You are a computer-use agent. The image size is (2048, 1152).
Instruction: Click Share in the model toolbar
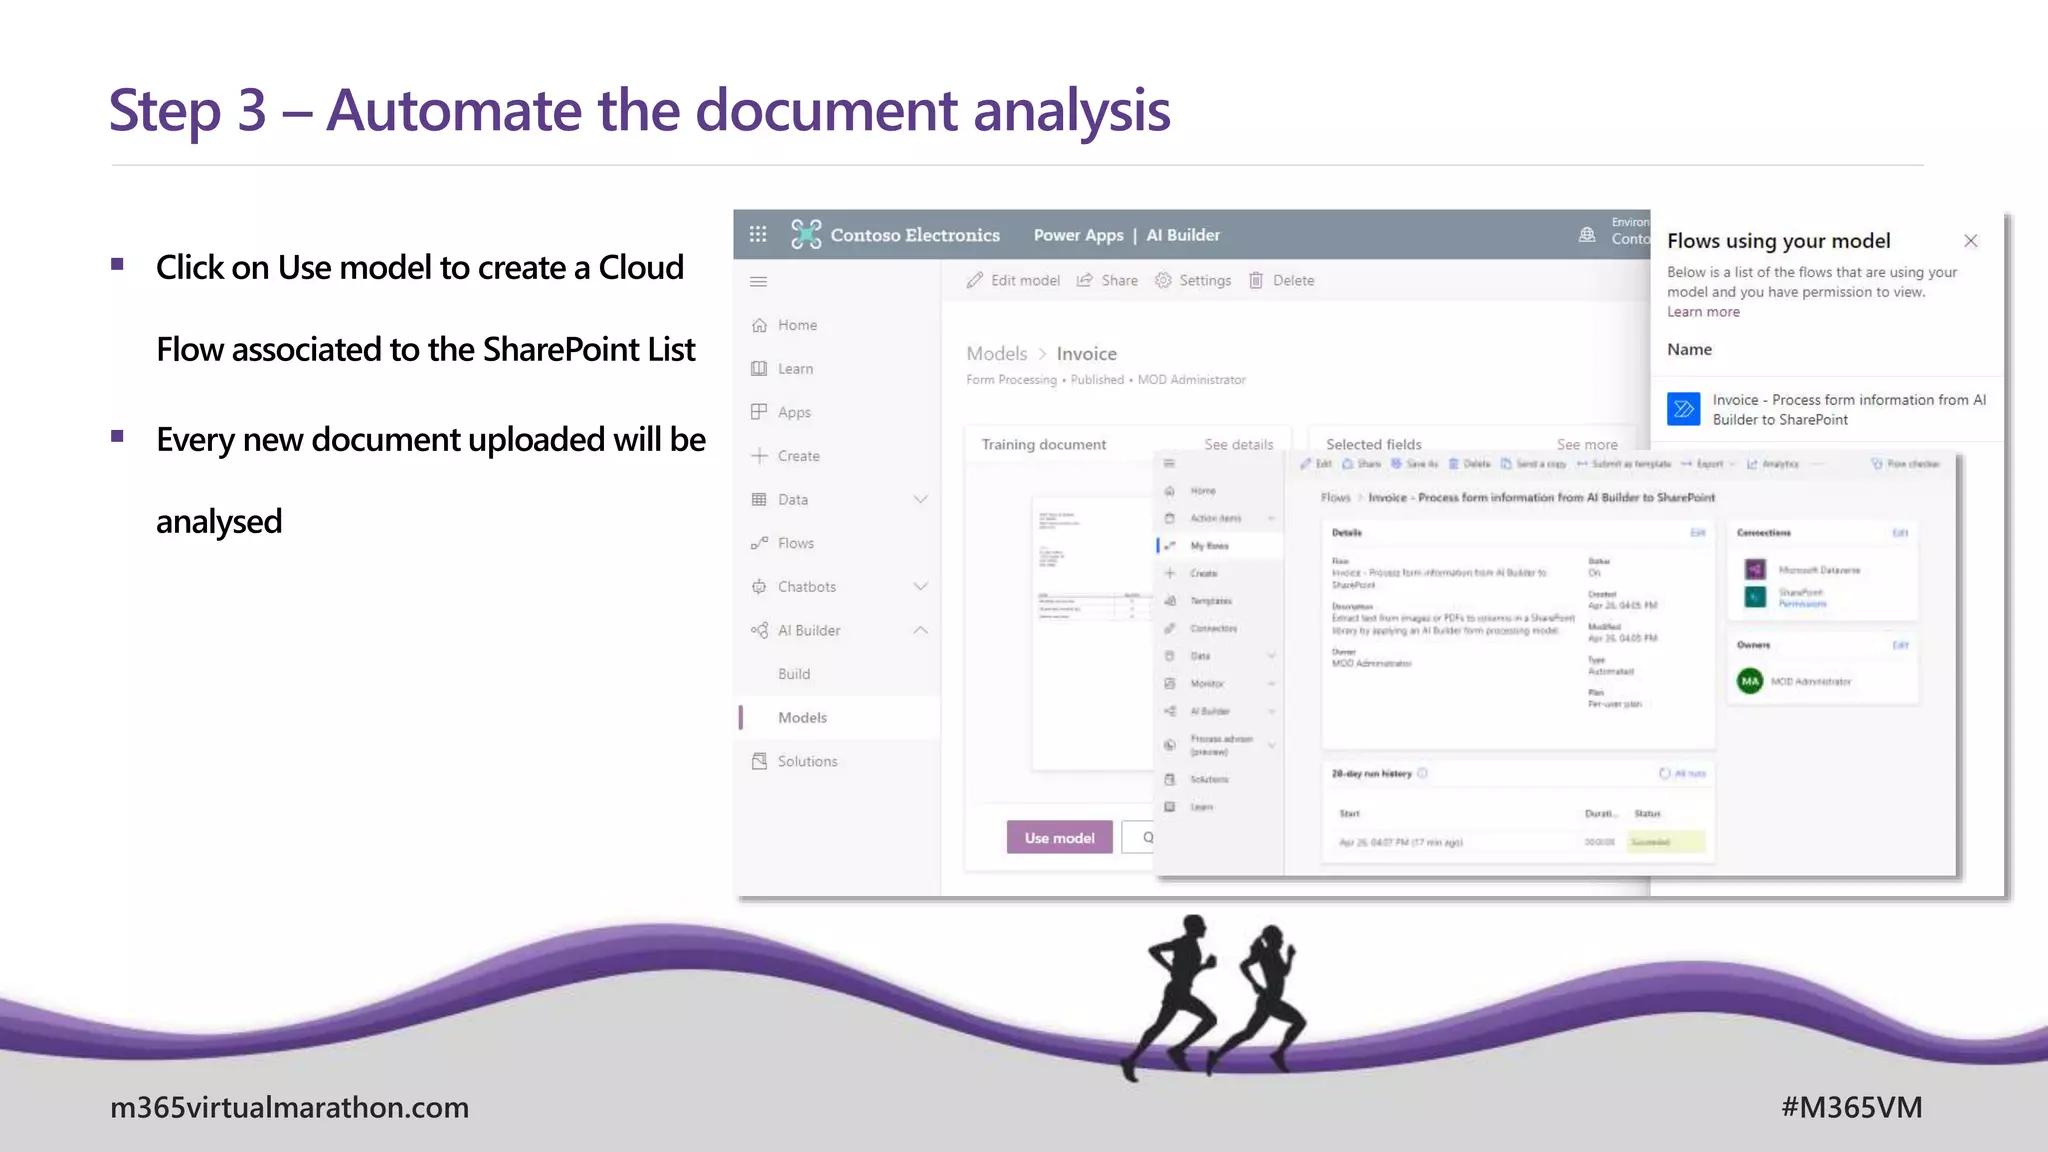pyautogui.click(x=1107, y=280)
